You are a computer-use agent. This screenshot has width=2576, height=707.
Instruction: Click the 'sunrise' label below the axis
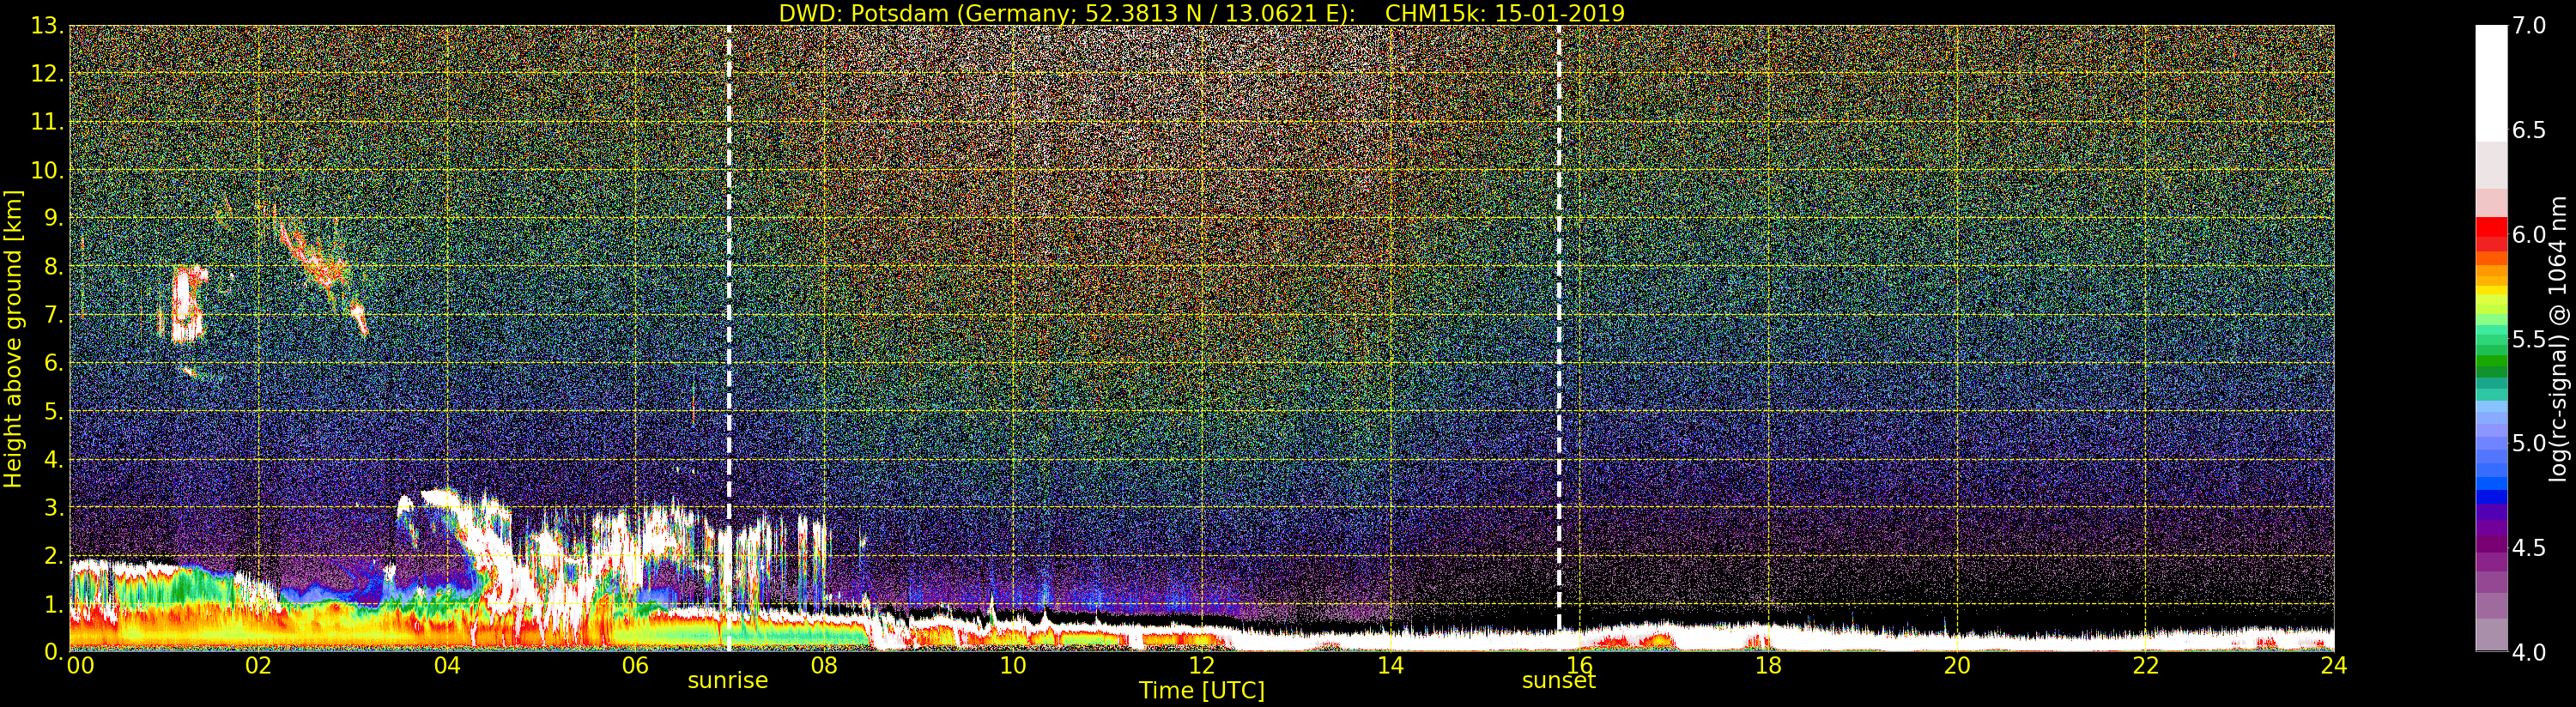click(x=728, y=681)
